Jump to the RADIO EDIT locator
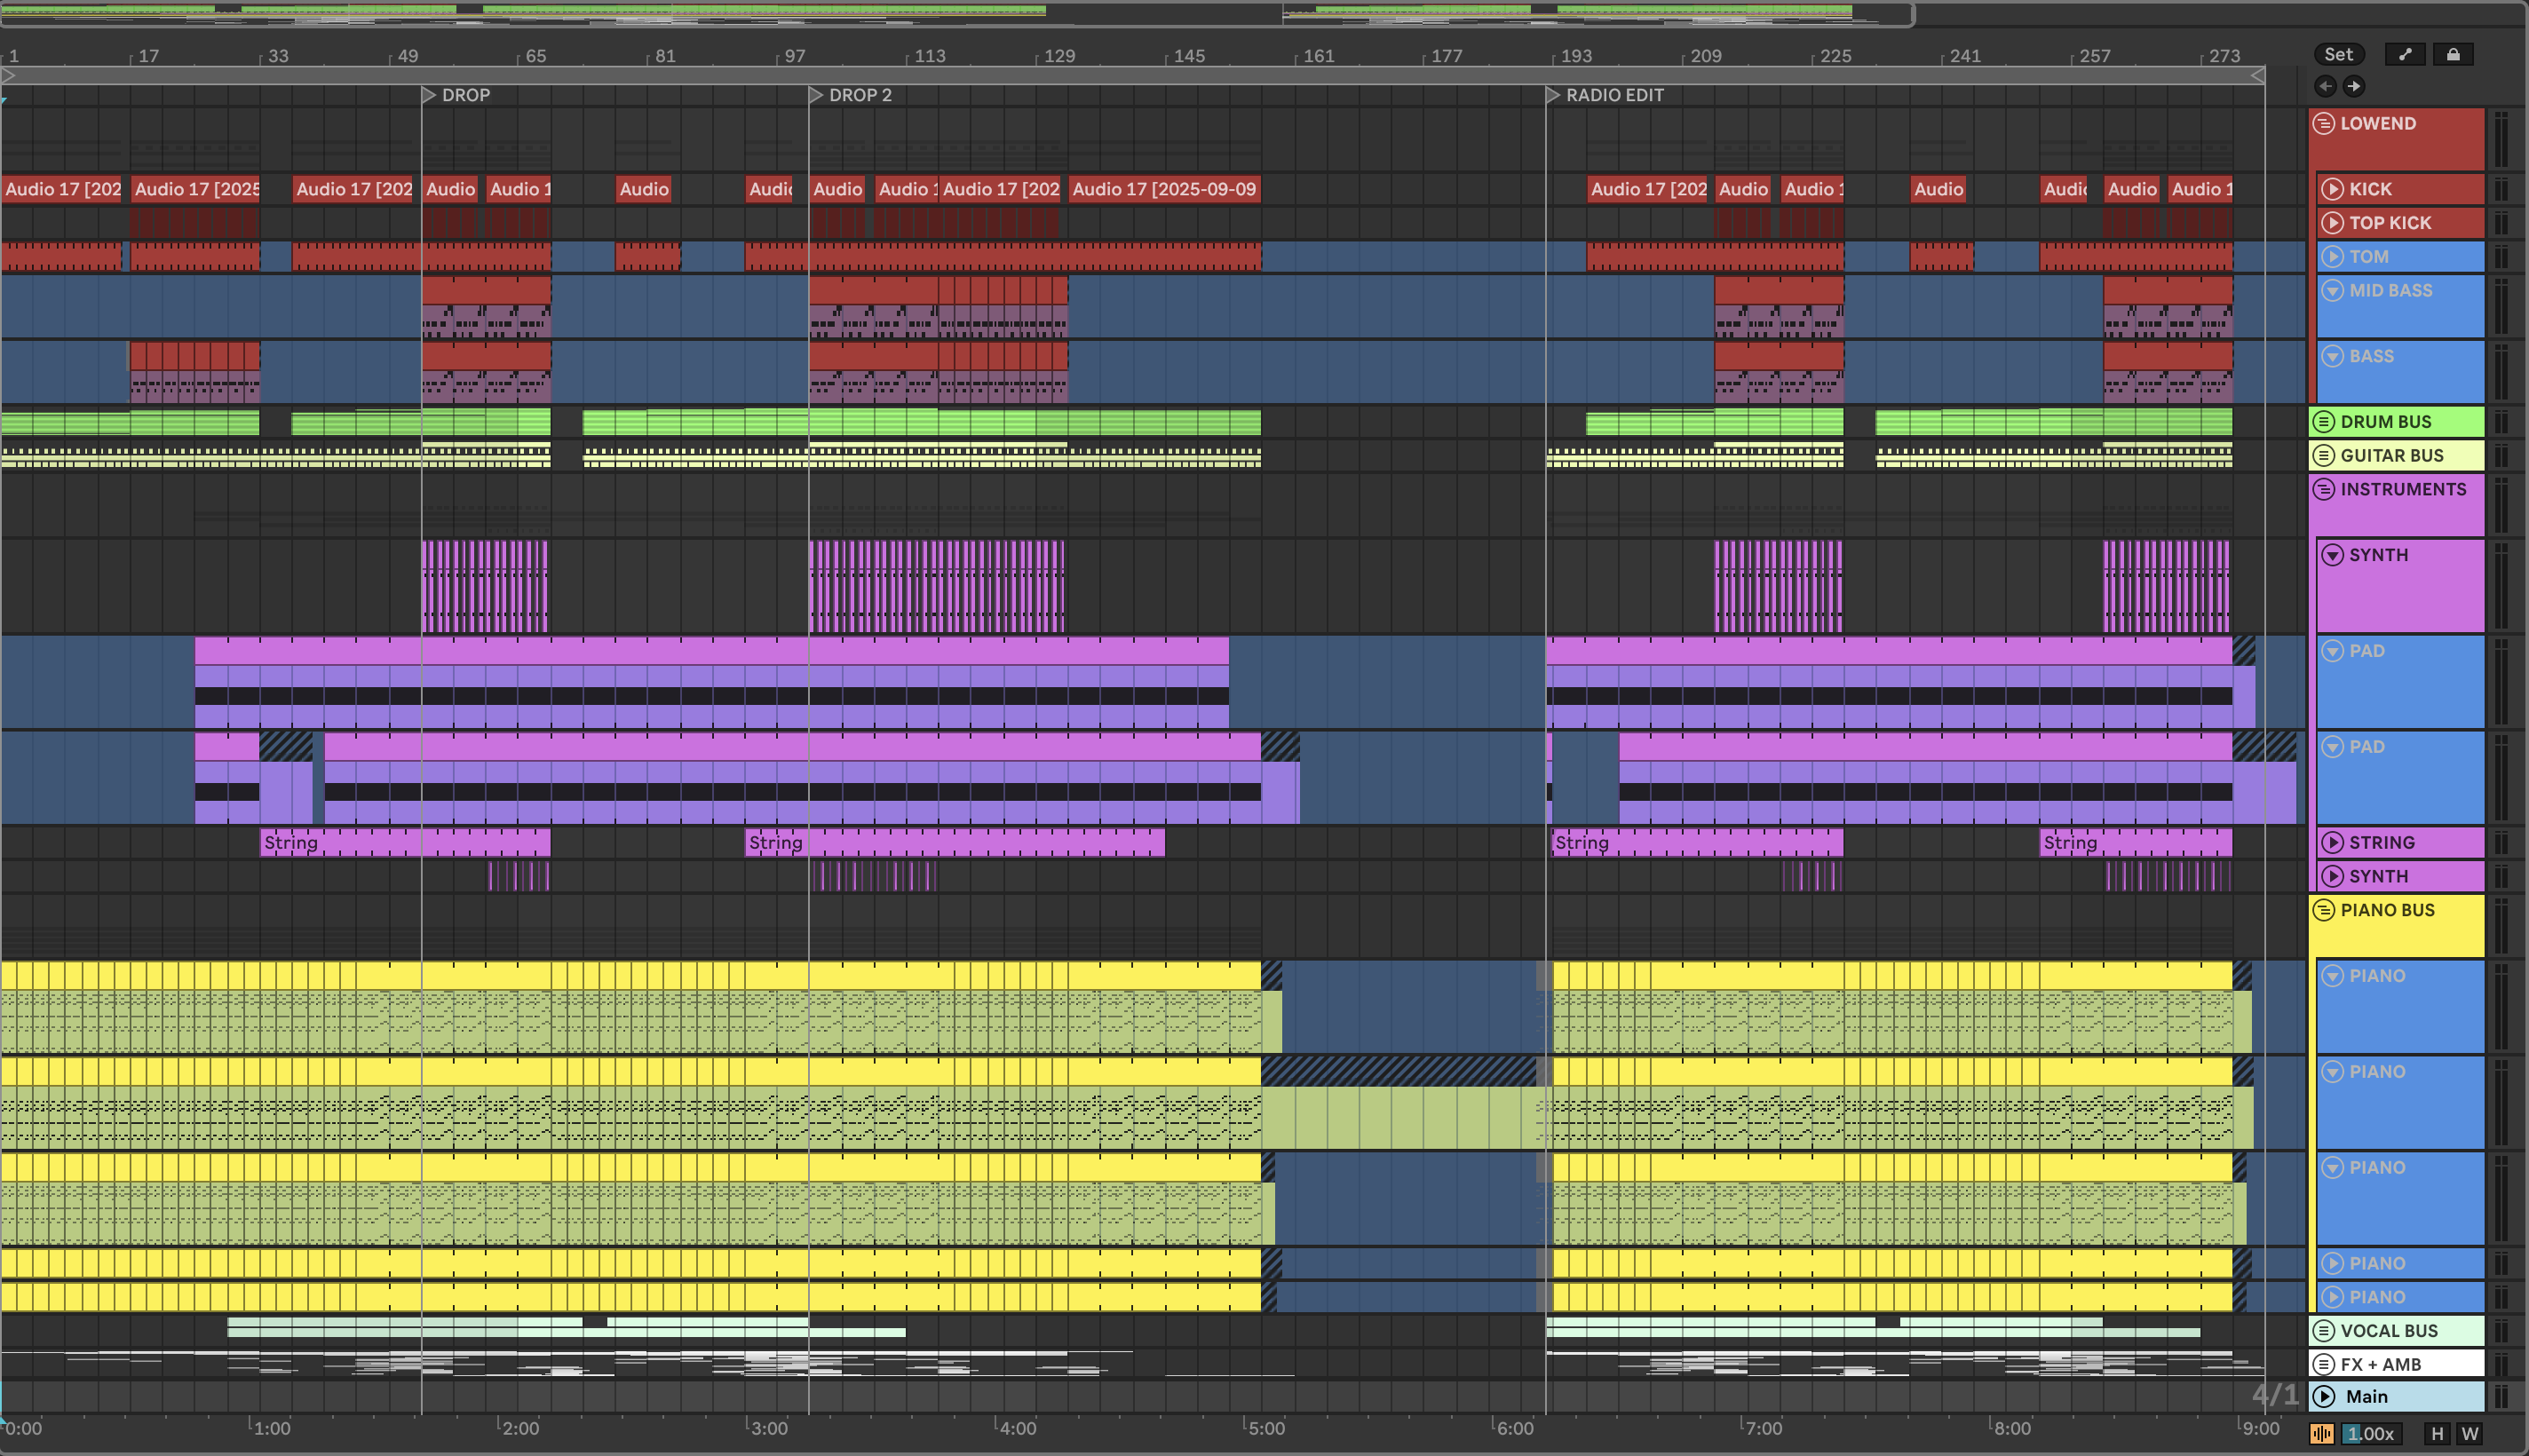Image resolution: width=2529 pixels, height=1456 pixels. click(x=1553, y=96)
